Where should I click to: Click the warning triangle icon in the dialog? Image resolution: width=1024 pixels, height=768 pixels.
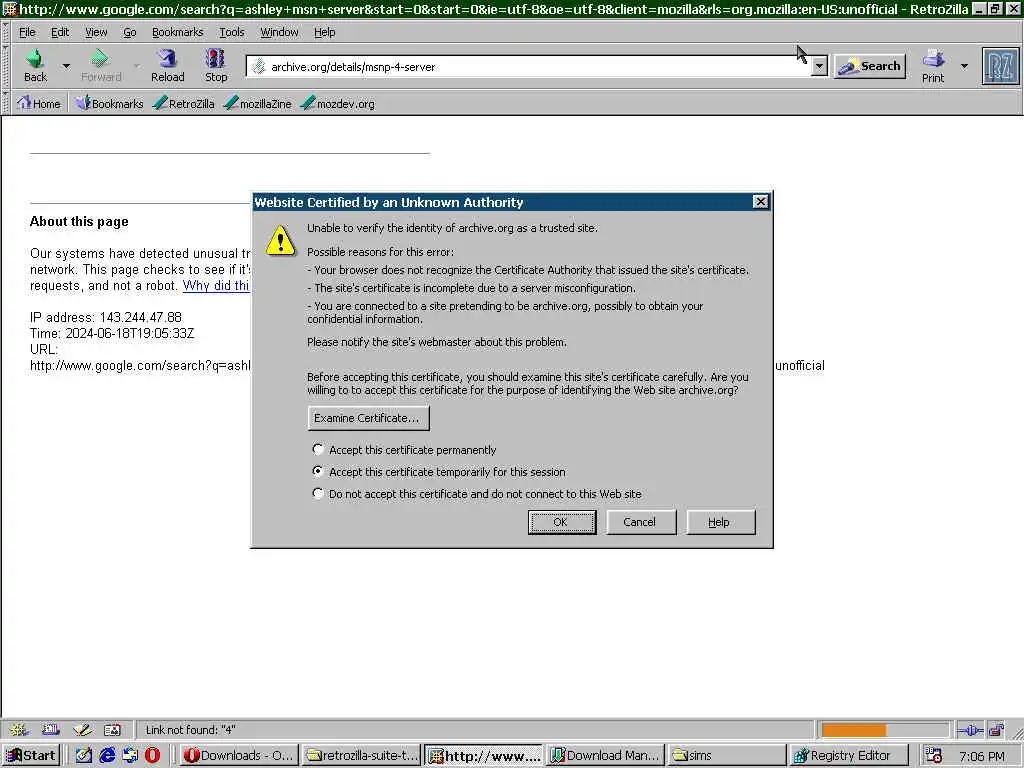(x=280, y=240)
